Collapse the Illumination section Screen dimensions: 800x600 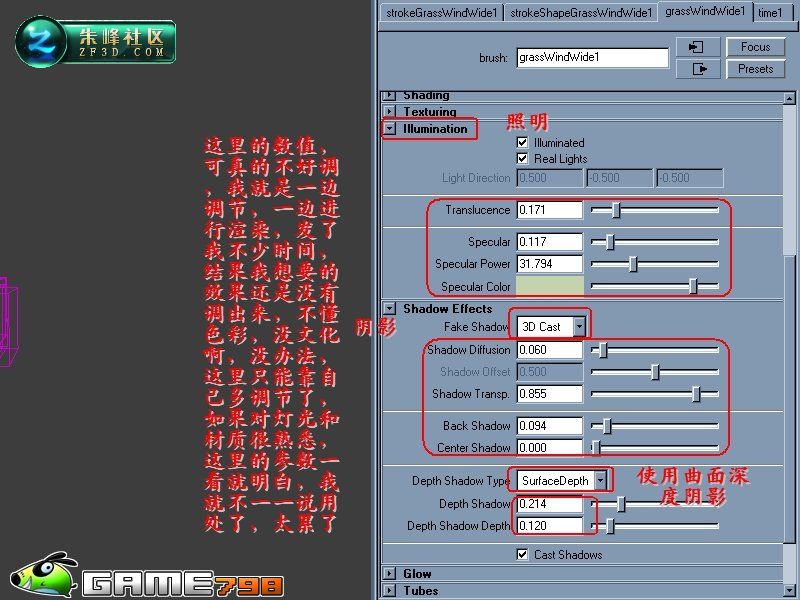click(x=390, y=129)
